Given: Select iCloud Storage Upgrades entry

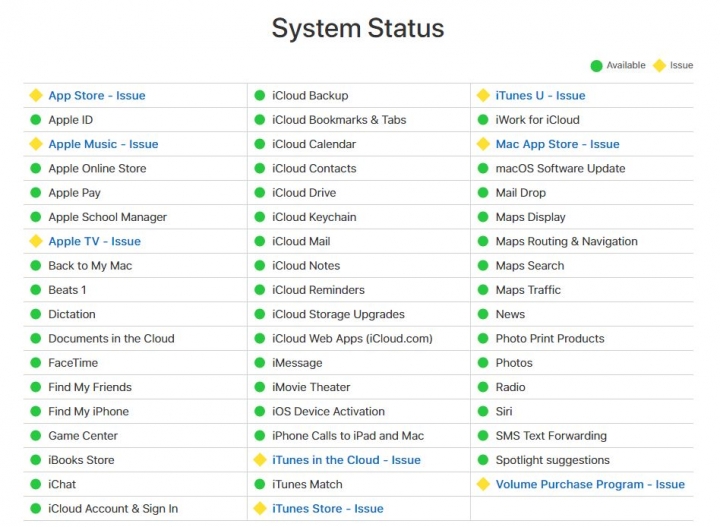Looking at the screenshot, I should point(338,314).
